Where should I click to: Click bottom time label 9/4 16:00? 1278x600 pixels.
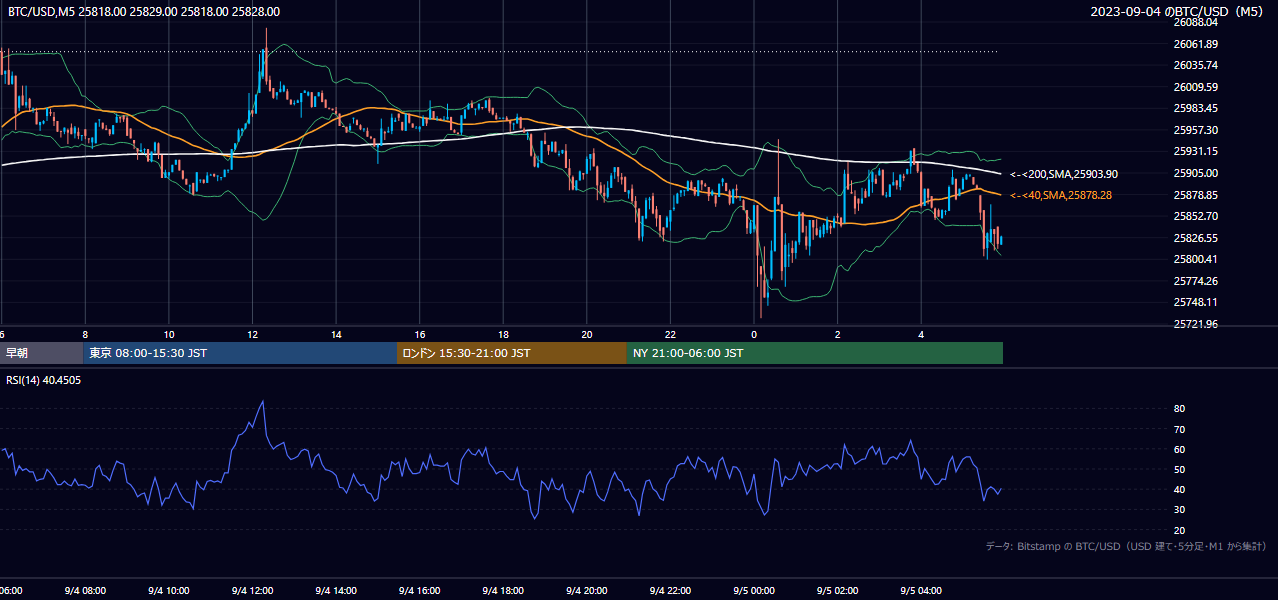[420, 591]
